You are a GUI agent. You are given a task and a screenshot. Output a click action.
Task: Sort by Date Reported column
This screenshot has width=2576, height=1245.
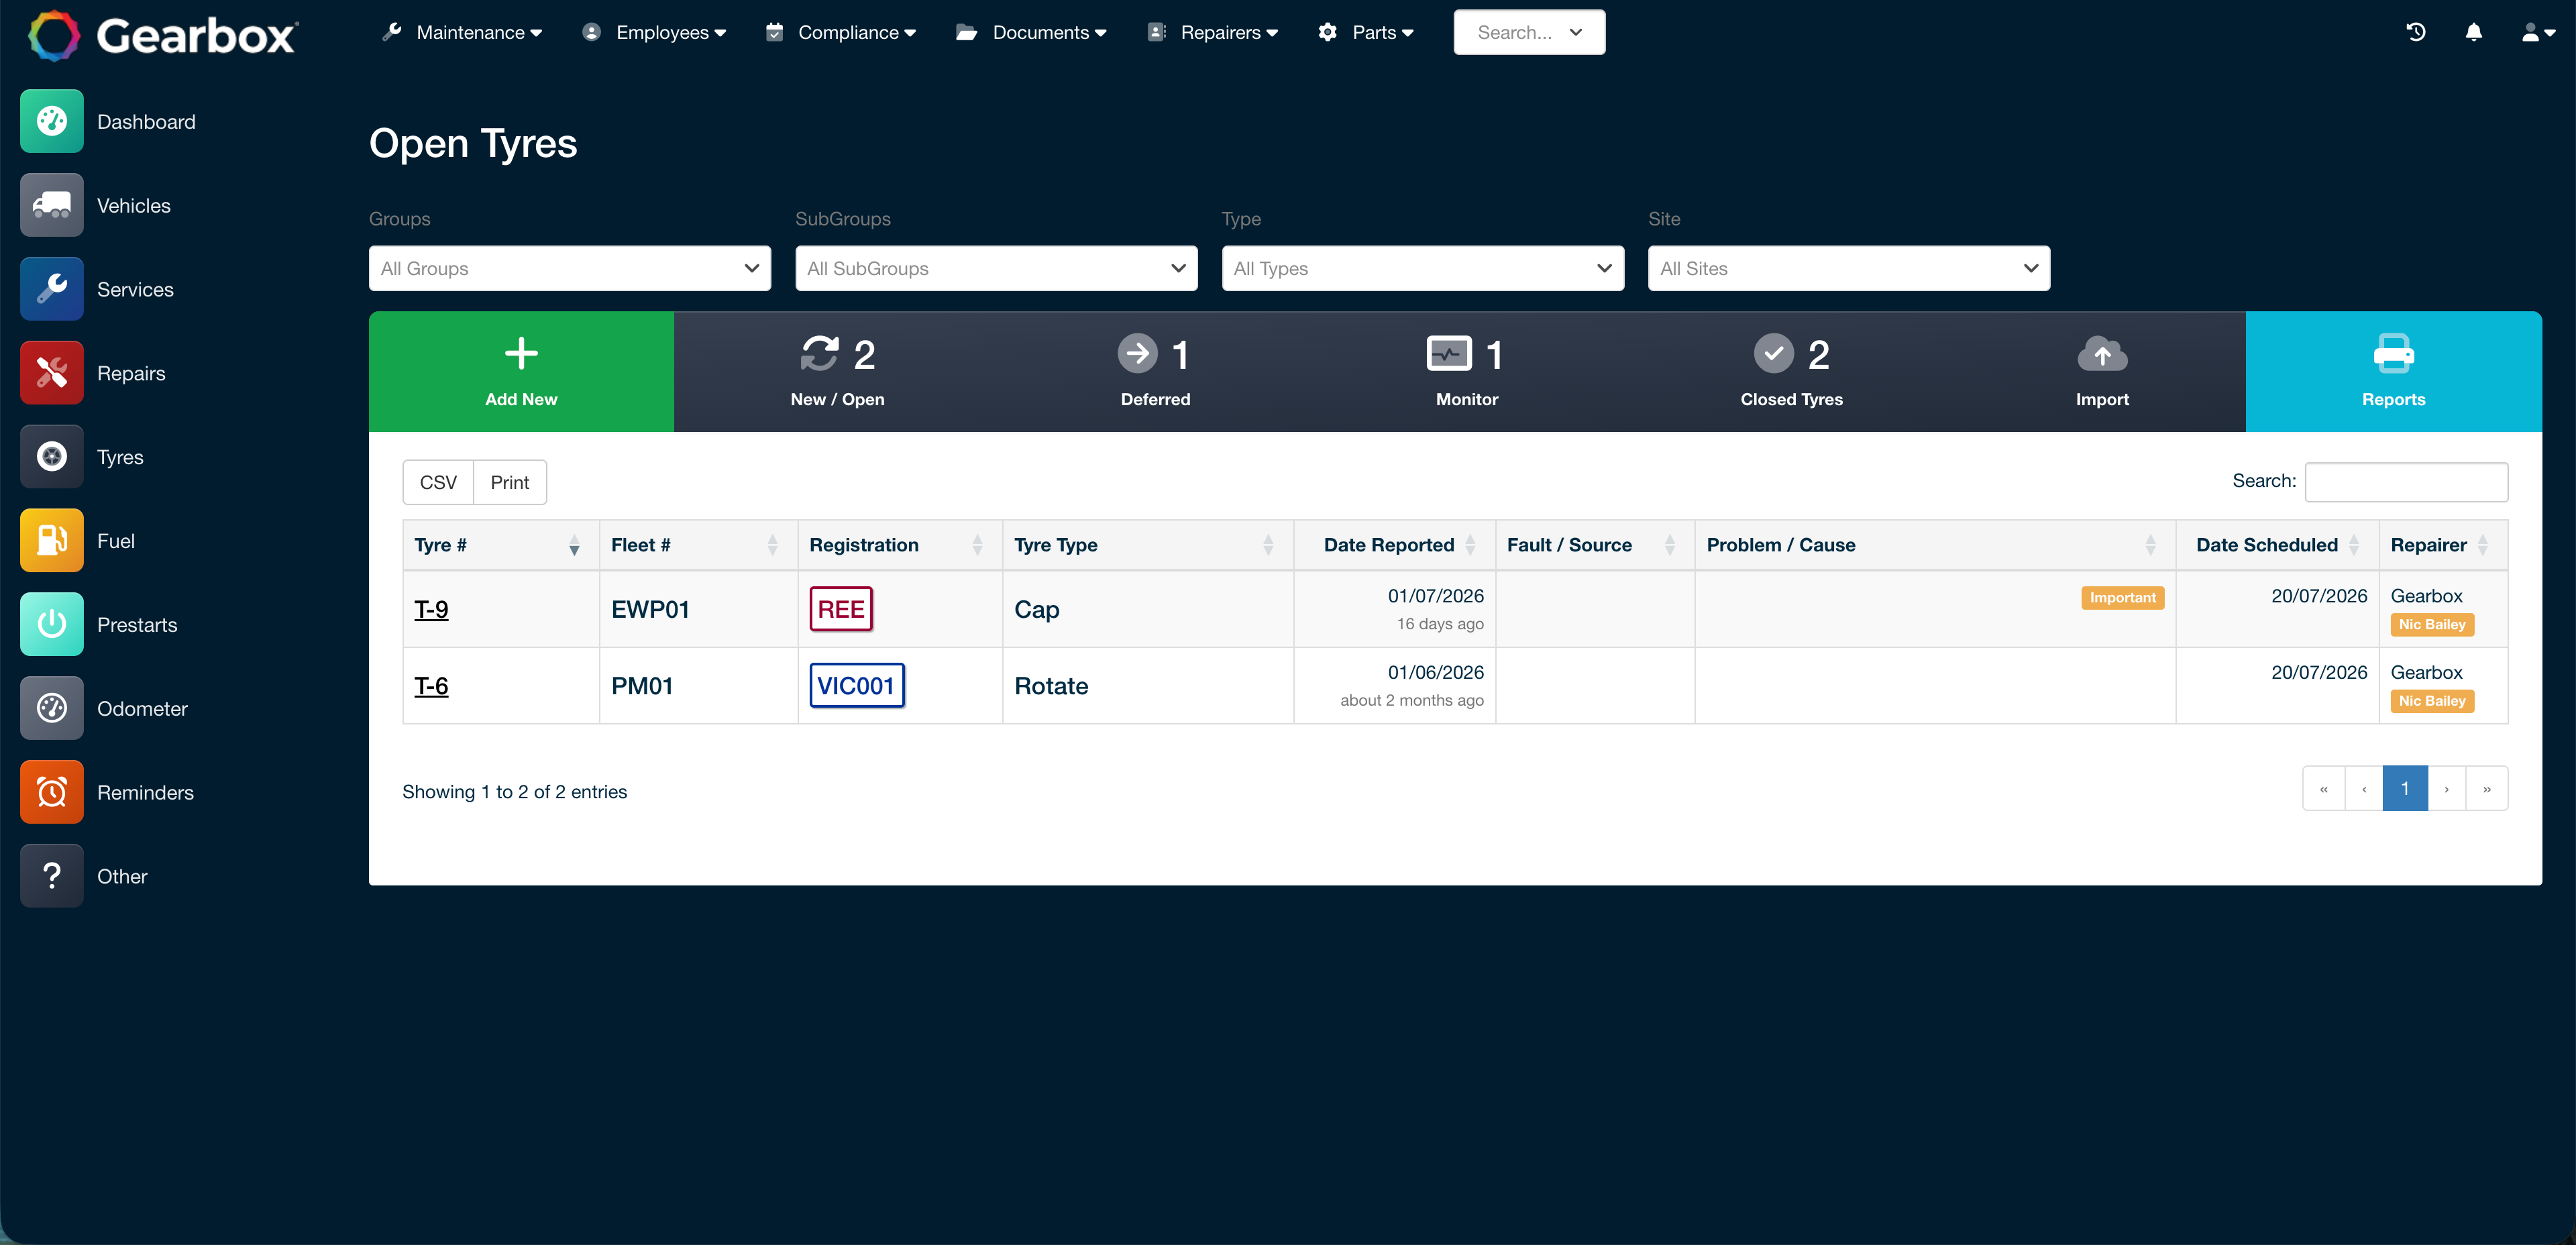pos(1394,545)
